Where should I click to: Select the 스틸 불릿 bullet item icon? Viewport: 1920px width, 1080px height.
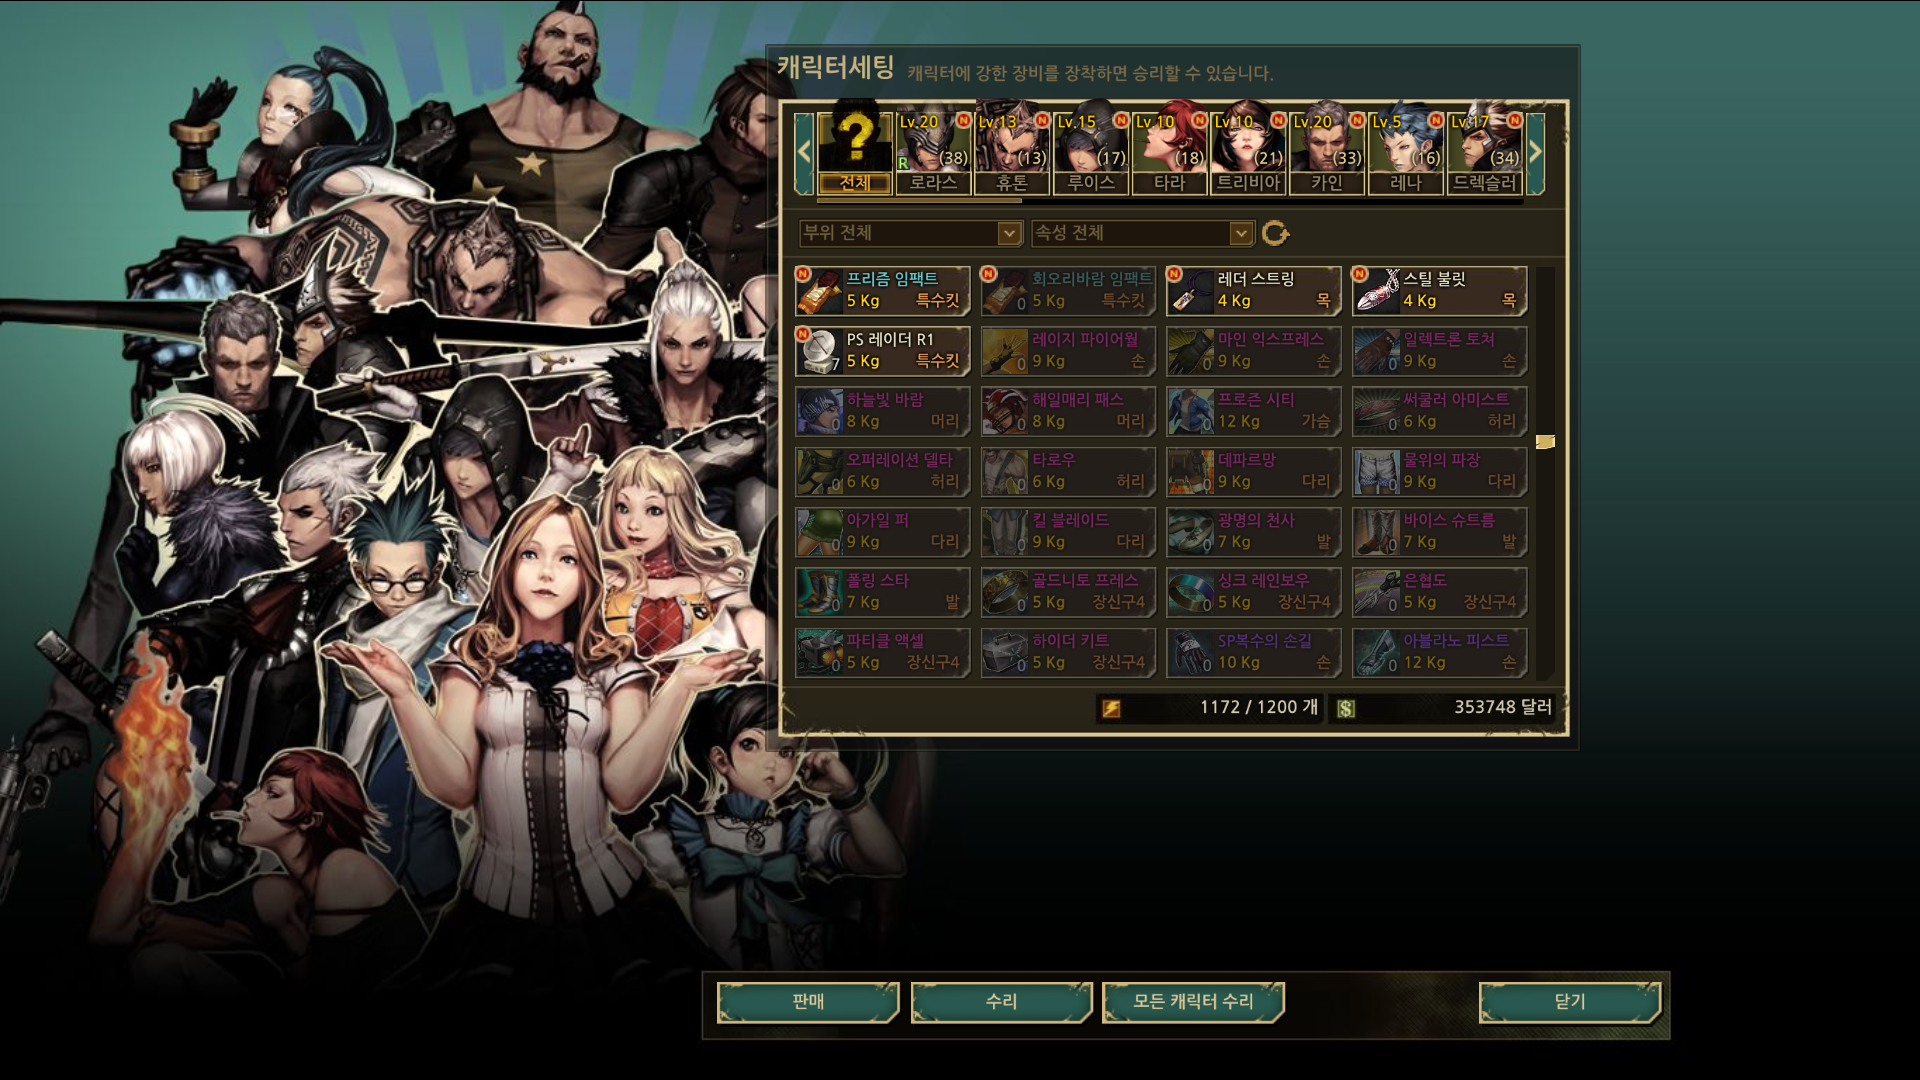[1377, 291]
